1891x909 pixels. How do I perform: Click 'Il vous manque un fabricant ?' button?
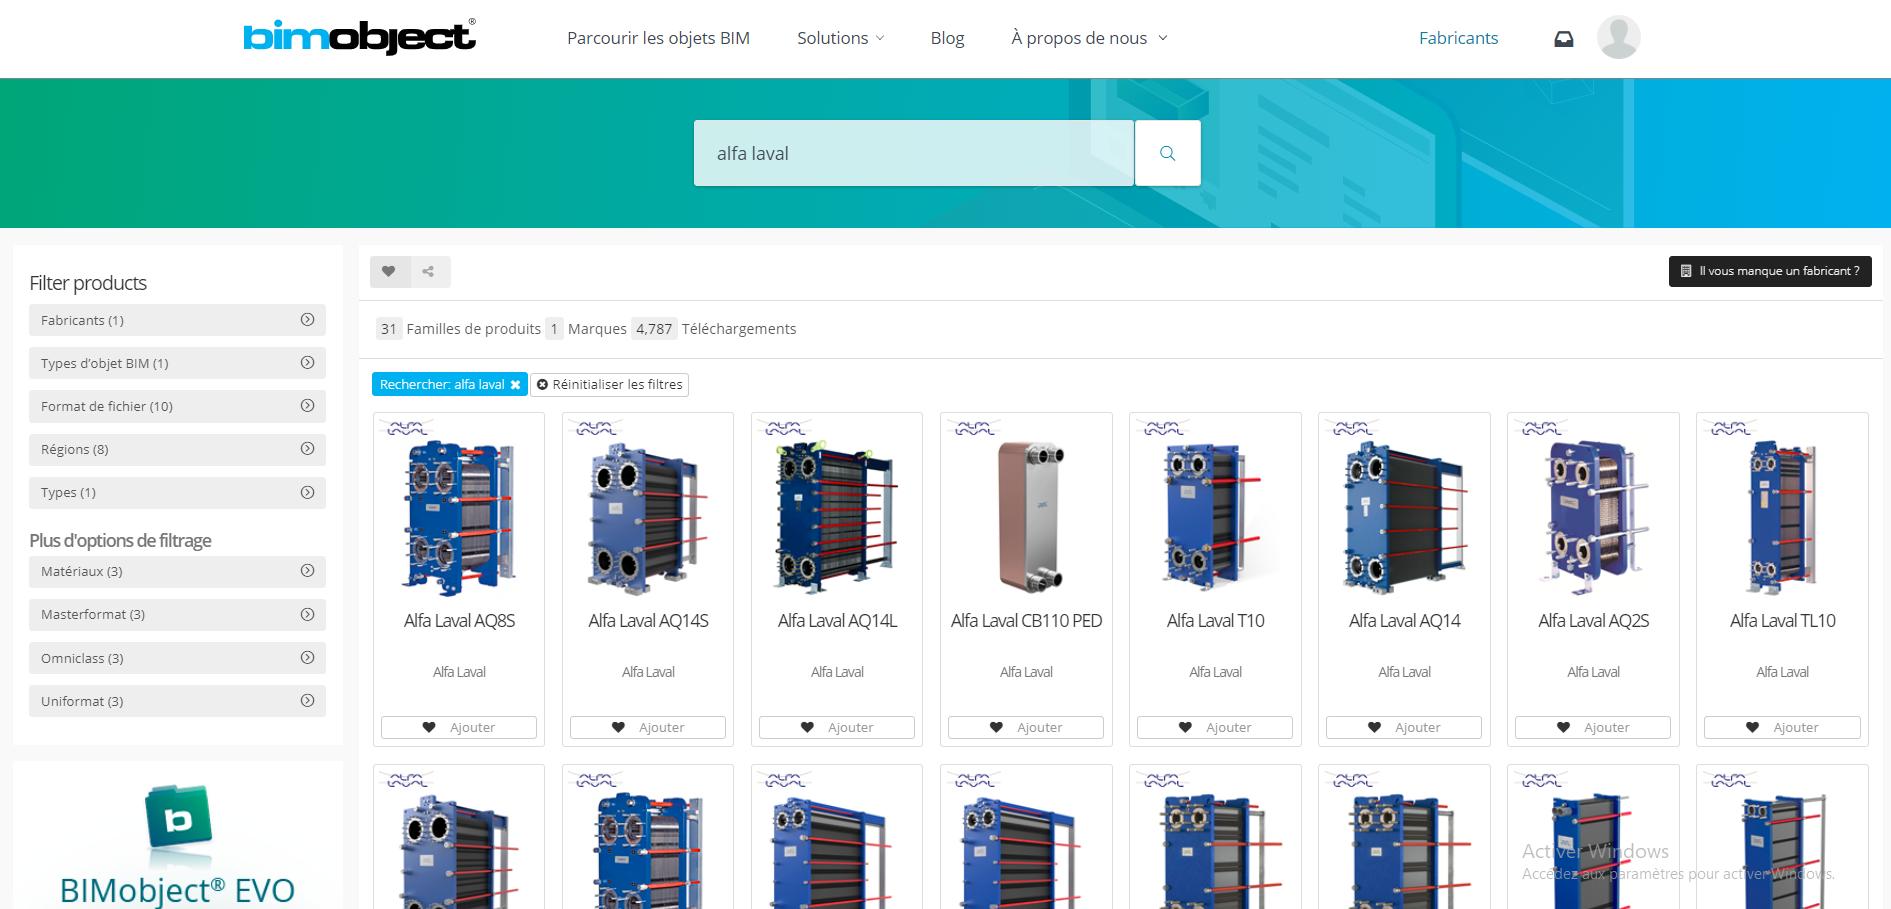1770,271
